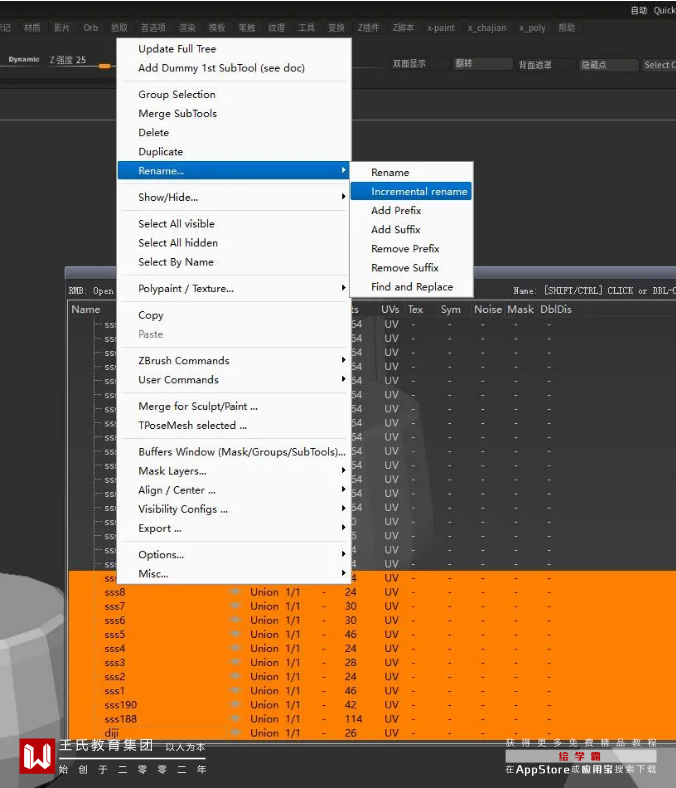Image resolution: width=676 pixels, height=788 pixels.
Task: Hide sss3 using its eye icon
Action: (234, 662)
